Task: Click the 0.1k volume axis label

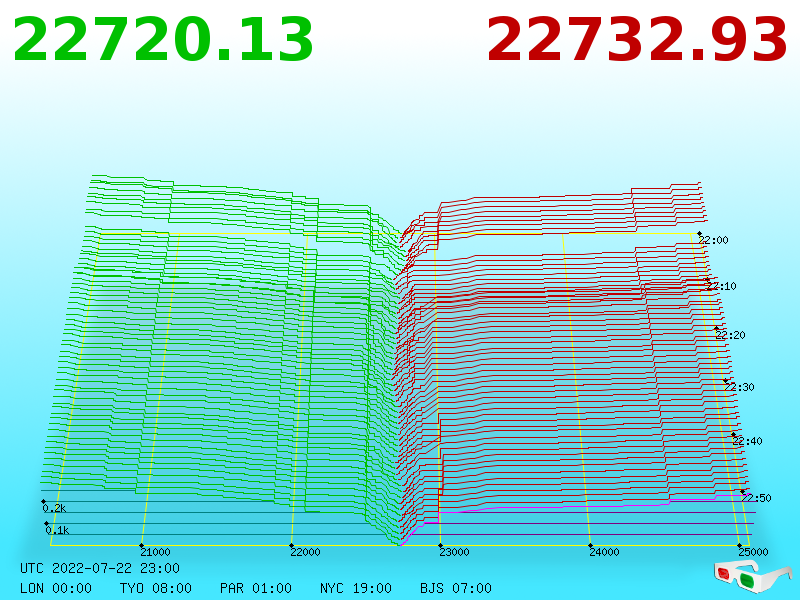Action: (57, 530)
